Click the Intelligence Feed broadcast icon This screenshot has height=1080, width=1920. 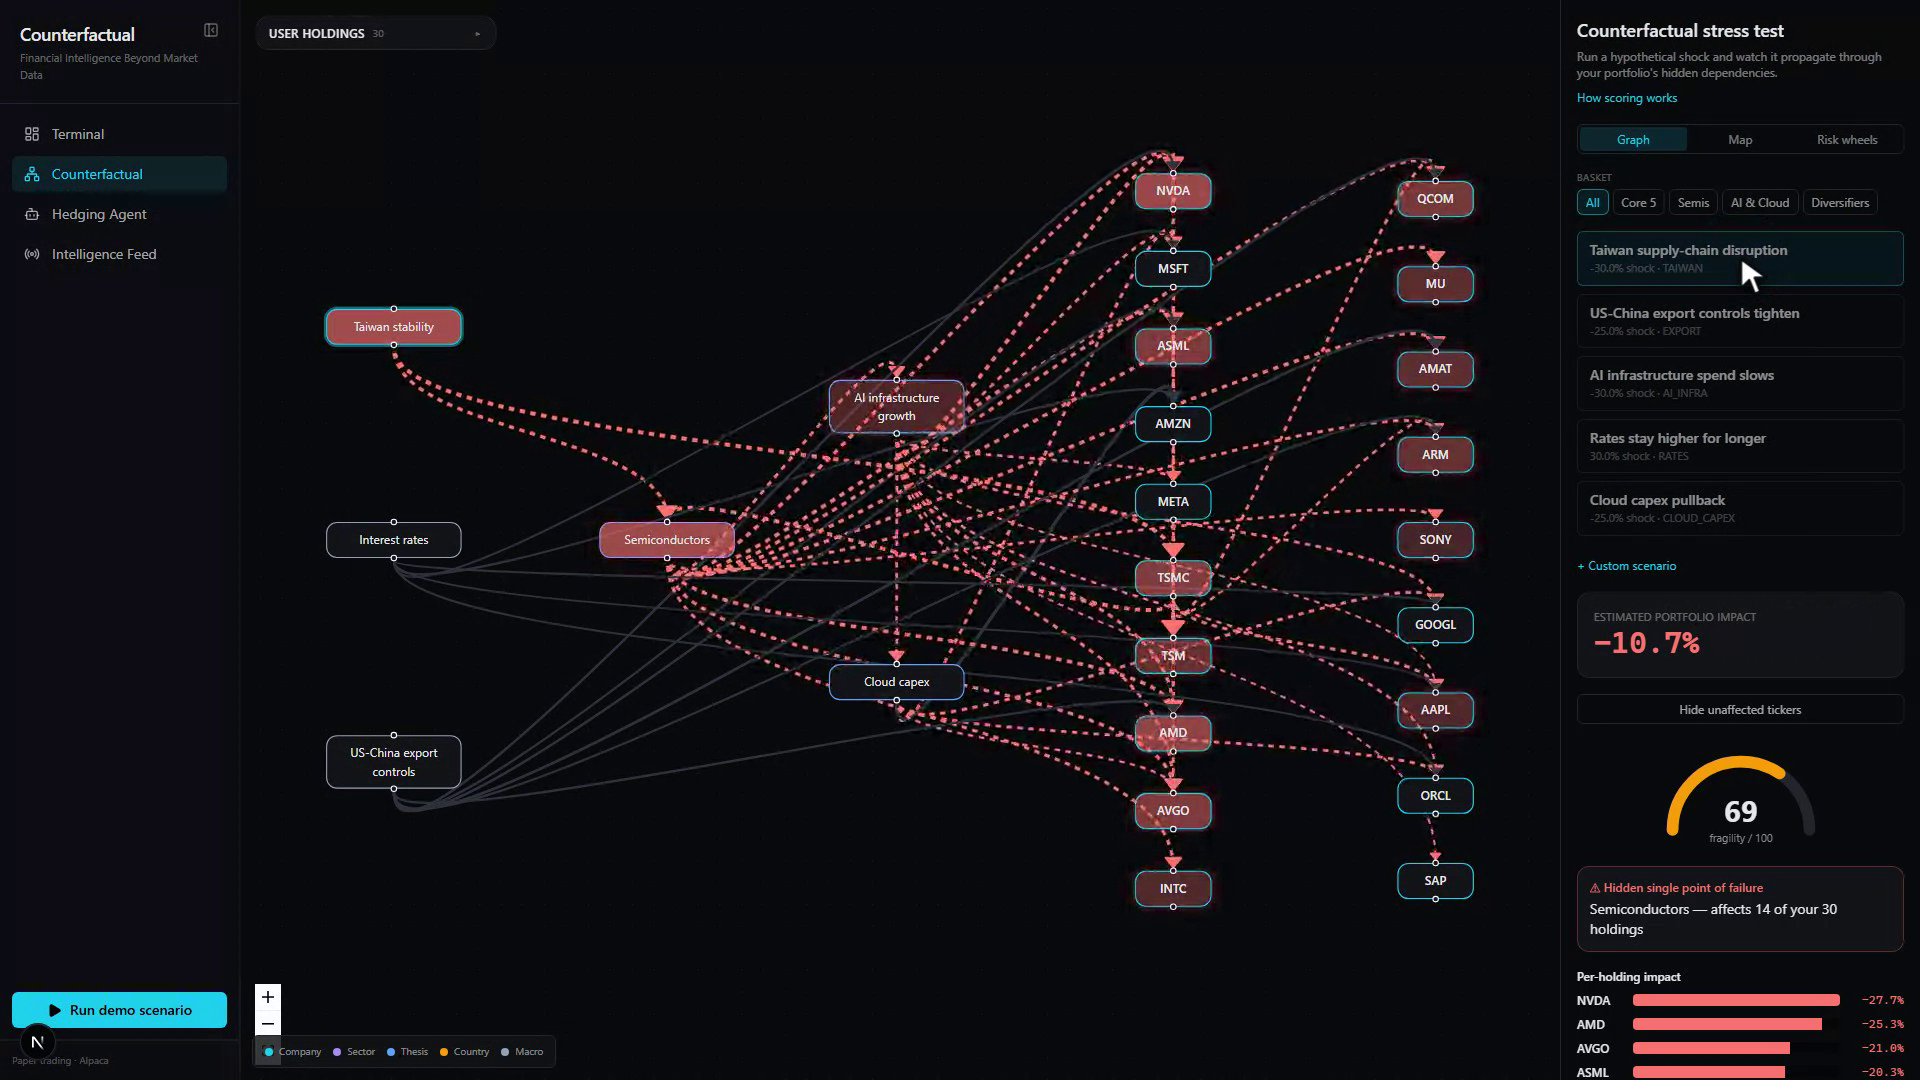point(32,254)
